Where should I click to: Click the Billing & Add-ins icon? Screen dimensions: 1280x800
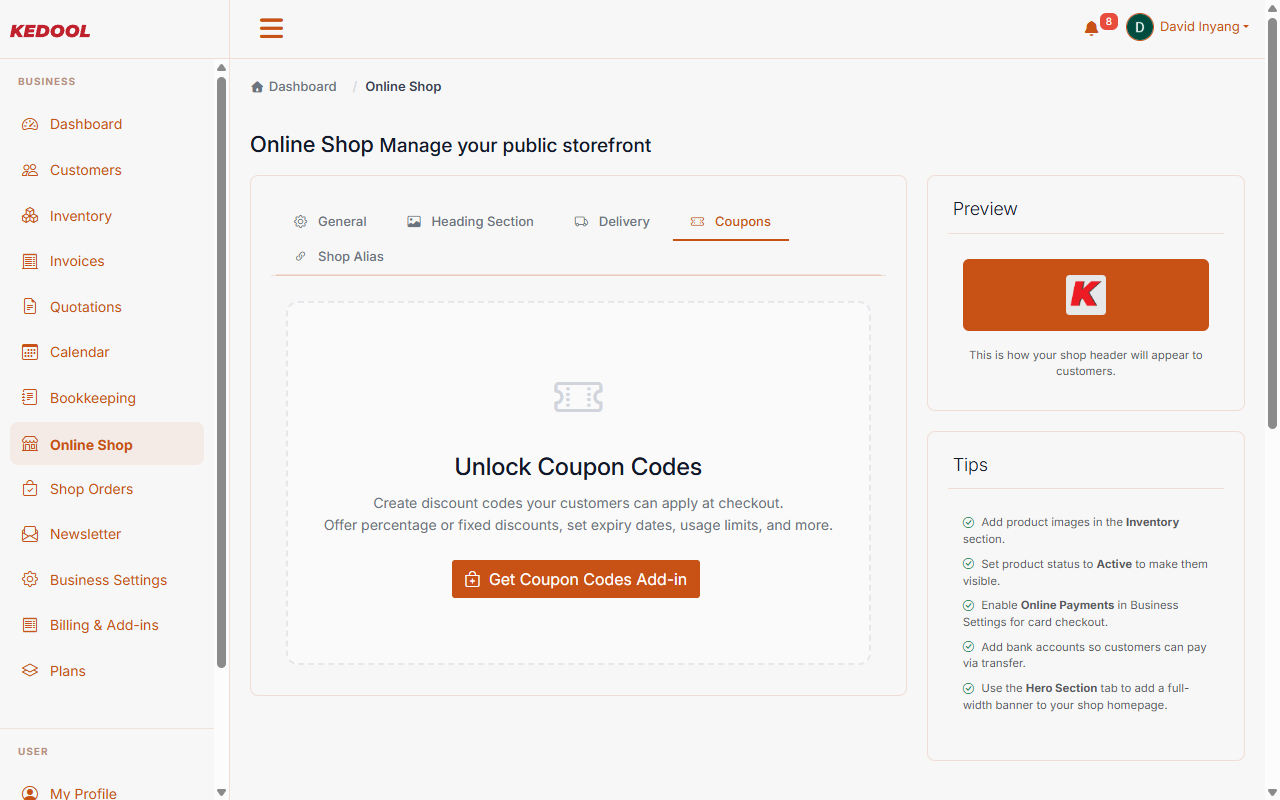pos(30,625)
